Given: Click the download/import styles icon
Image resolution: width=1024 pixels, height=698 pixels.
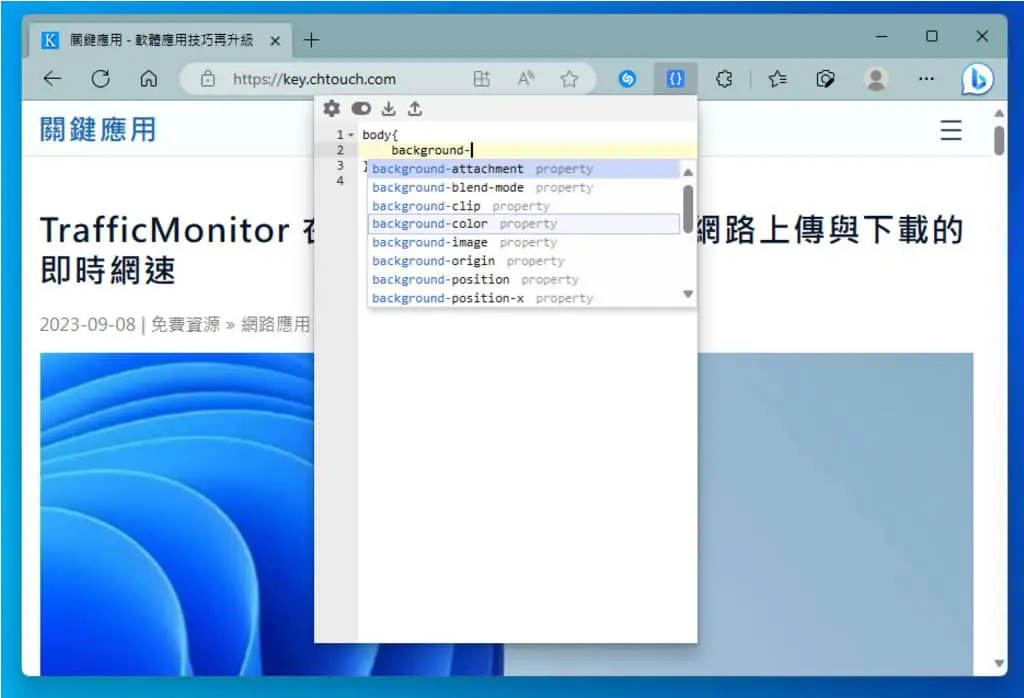Looking at the screenshot, I should (x=389, y=108).
